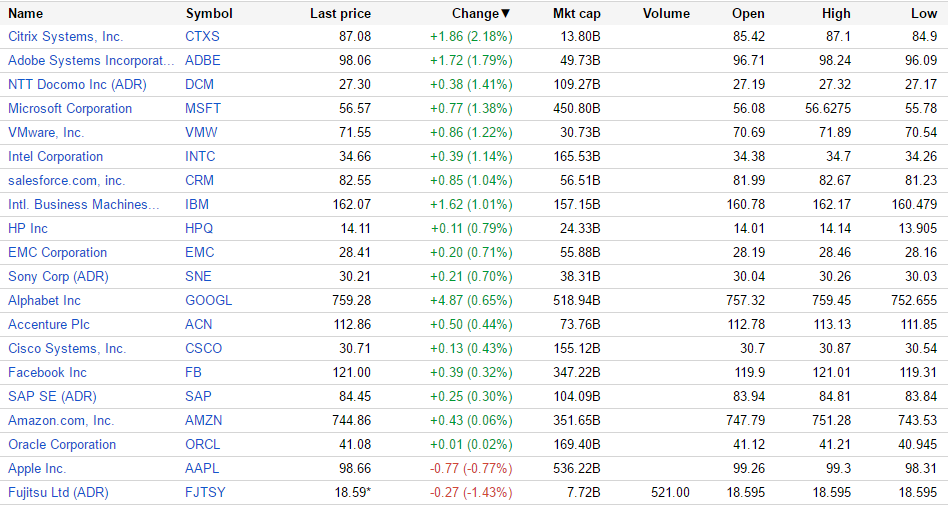This screenshot has width=948, height=506.
Task: Sort by the High column header
Action: pyautogui.click(x=836, y=14)
